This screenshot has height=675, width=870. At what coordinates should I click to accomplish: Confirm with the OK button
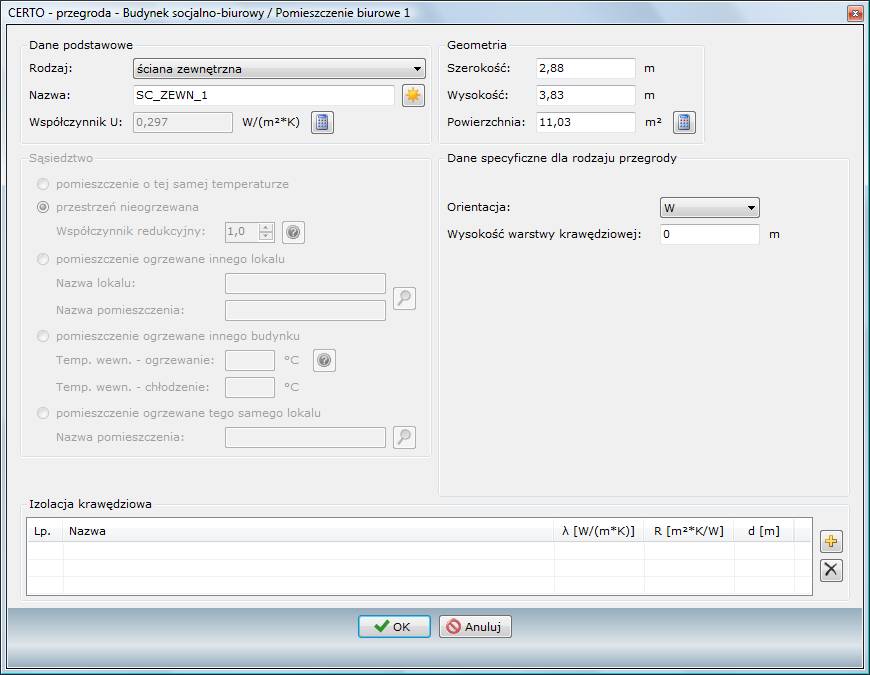394,627
